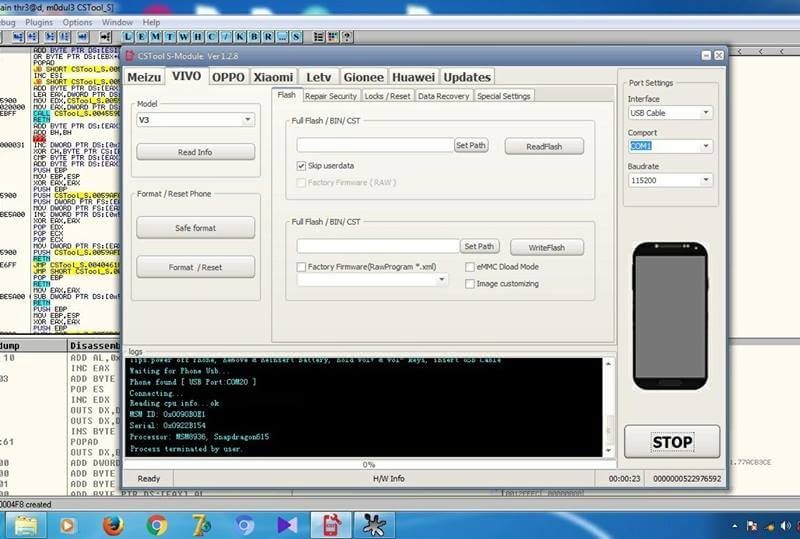Click the WriteFlash file path input field
This screenshot has height=539, width=800.
tap(378, 247)
